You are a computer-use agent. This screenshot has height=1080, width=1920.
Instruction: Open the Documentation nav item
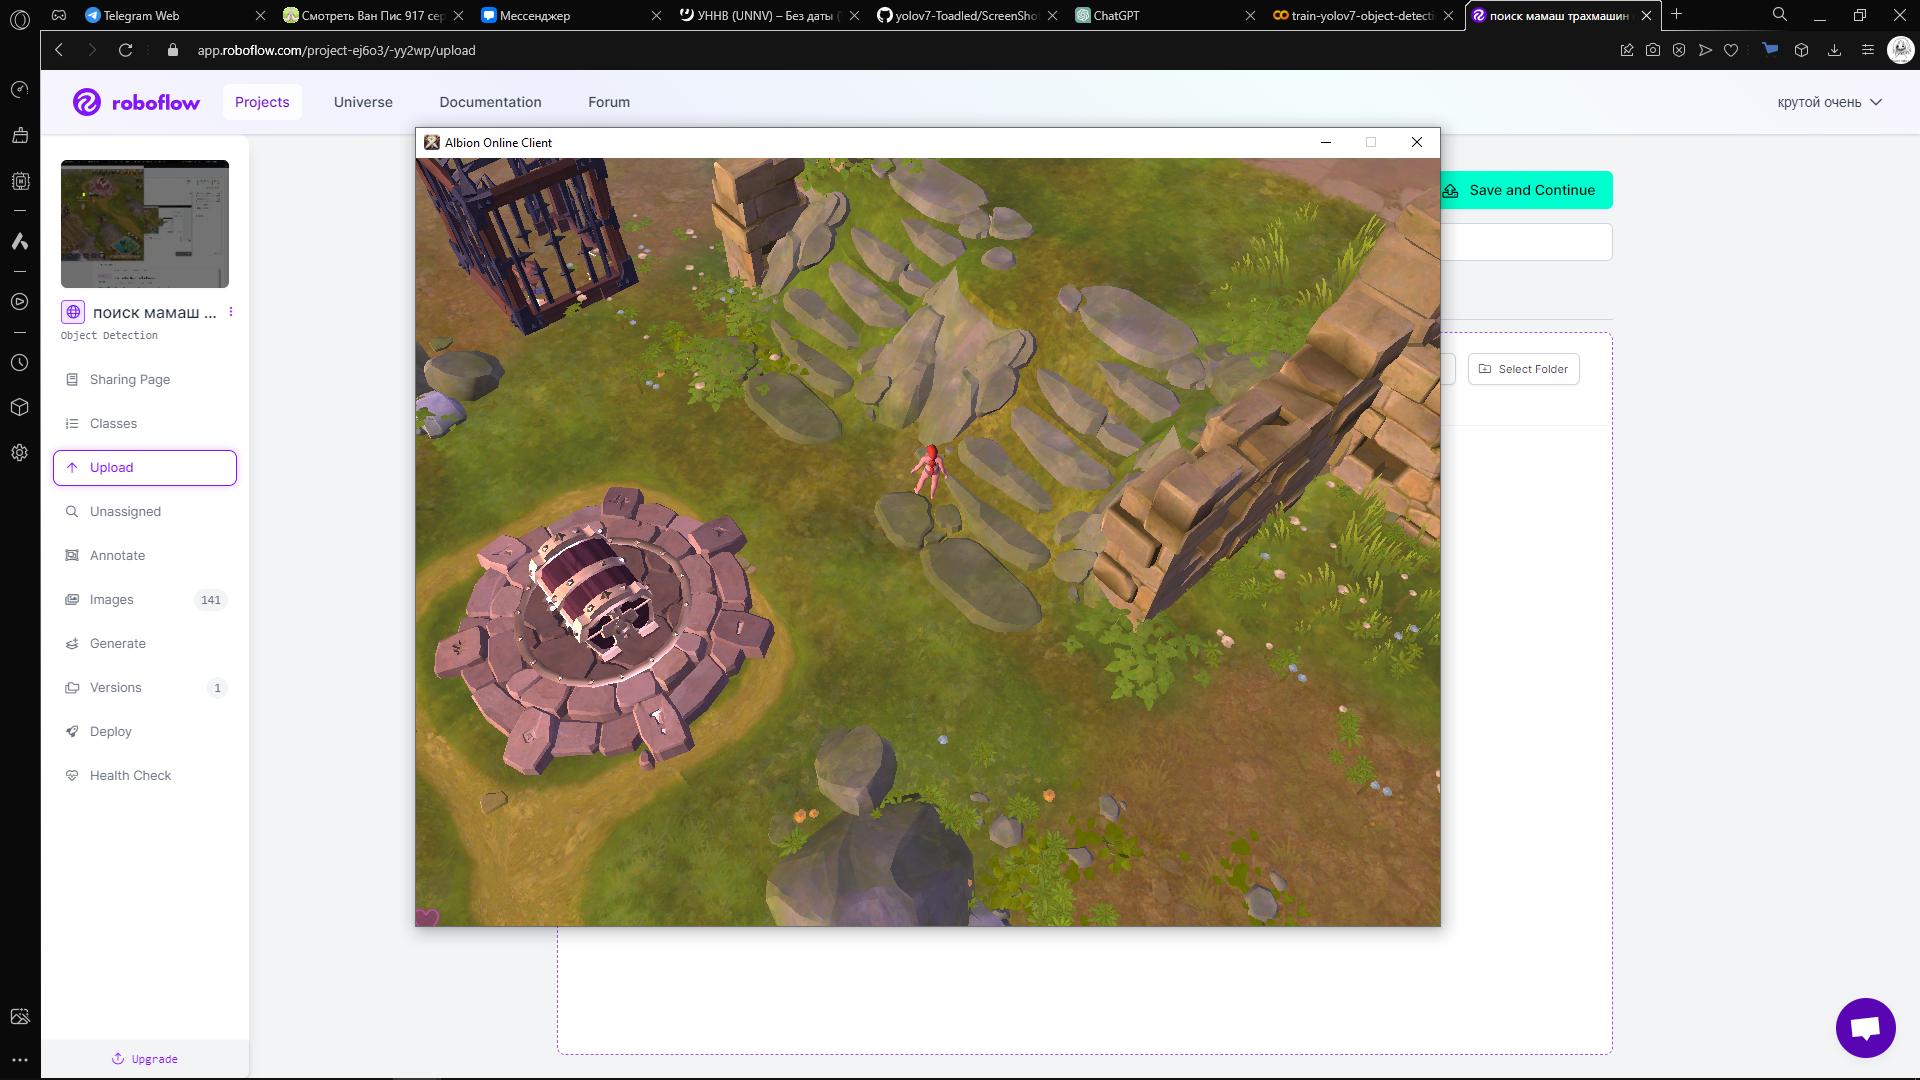490,102
